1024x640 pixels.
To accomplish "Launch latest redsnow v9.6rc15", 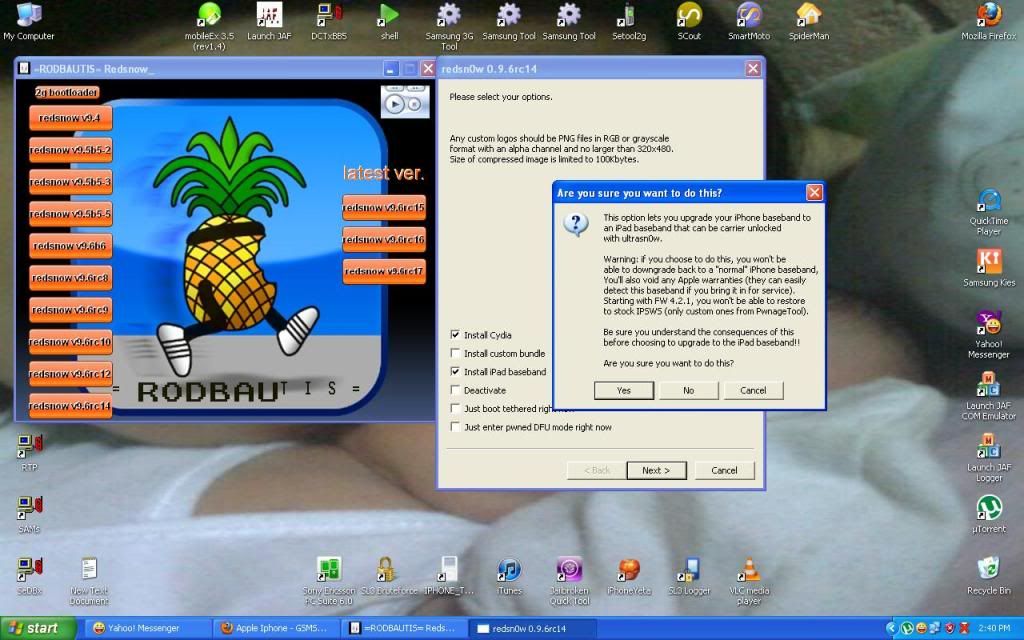I will click(384, 208).
